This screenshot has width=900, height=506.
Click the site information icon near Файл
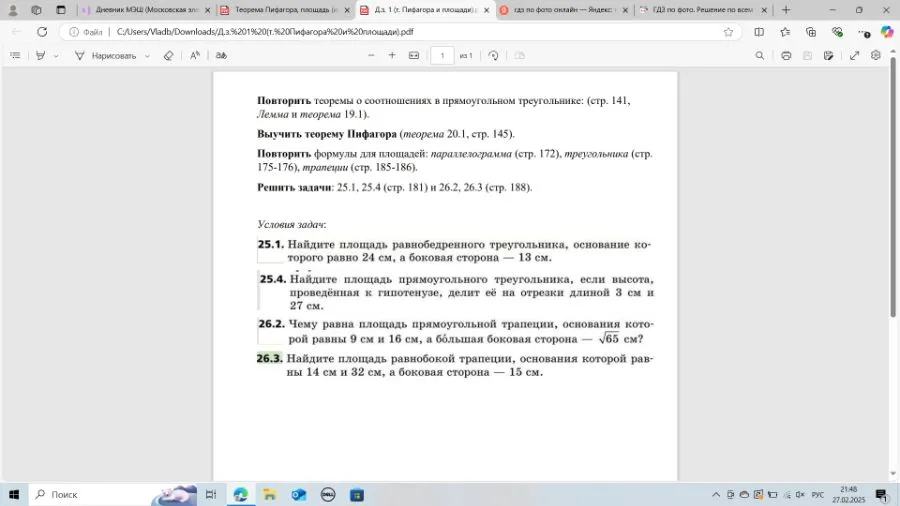(73, 32)
